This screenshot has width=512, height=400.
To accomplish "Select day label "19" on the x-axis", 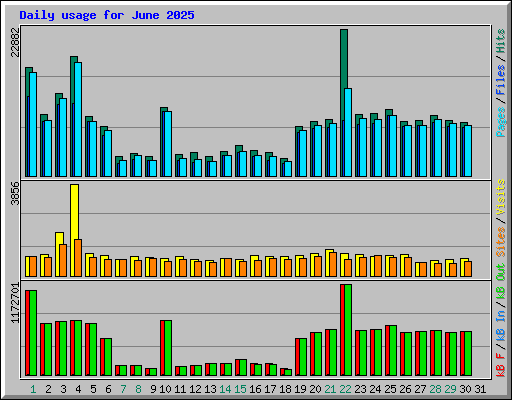I will click(x=300, y=389).
